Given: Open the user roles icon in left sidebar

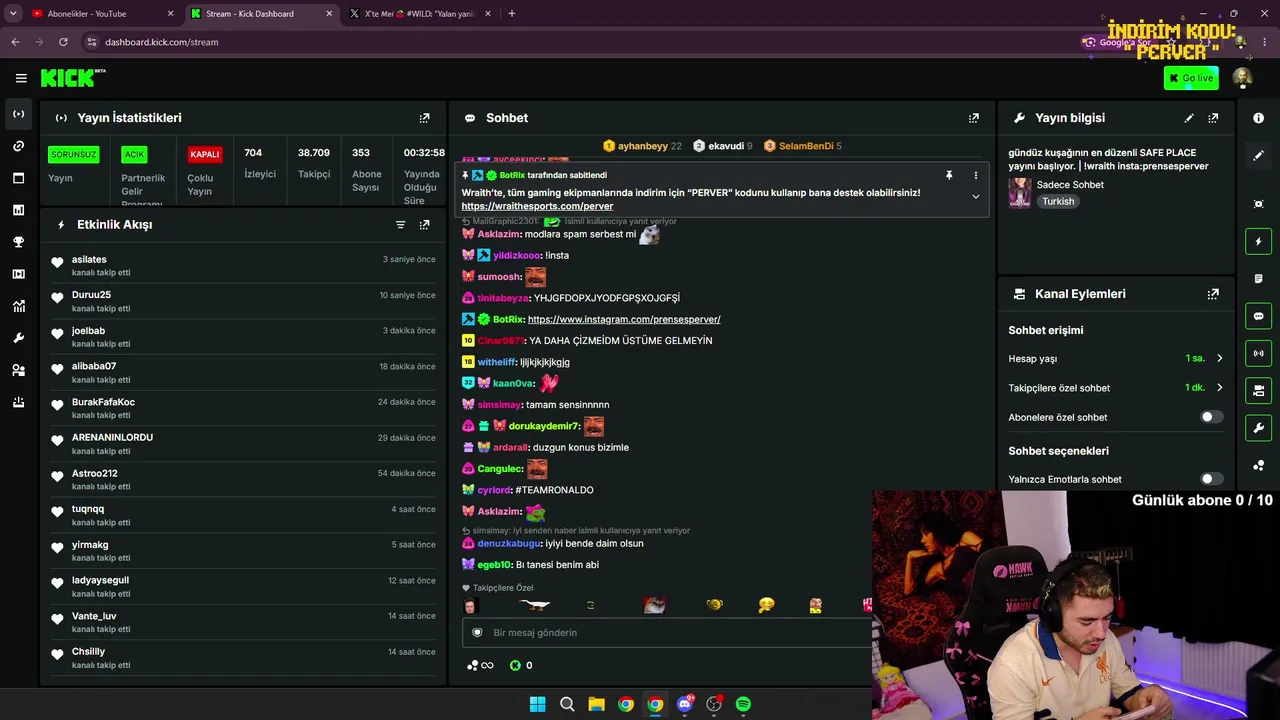Looking at the screenshot, I should pyautogui.click(x=19, y=370).
